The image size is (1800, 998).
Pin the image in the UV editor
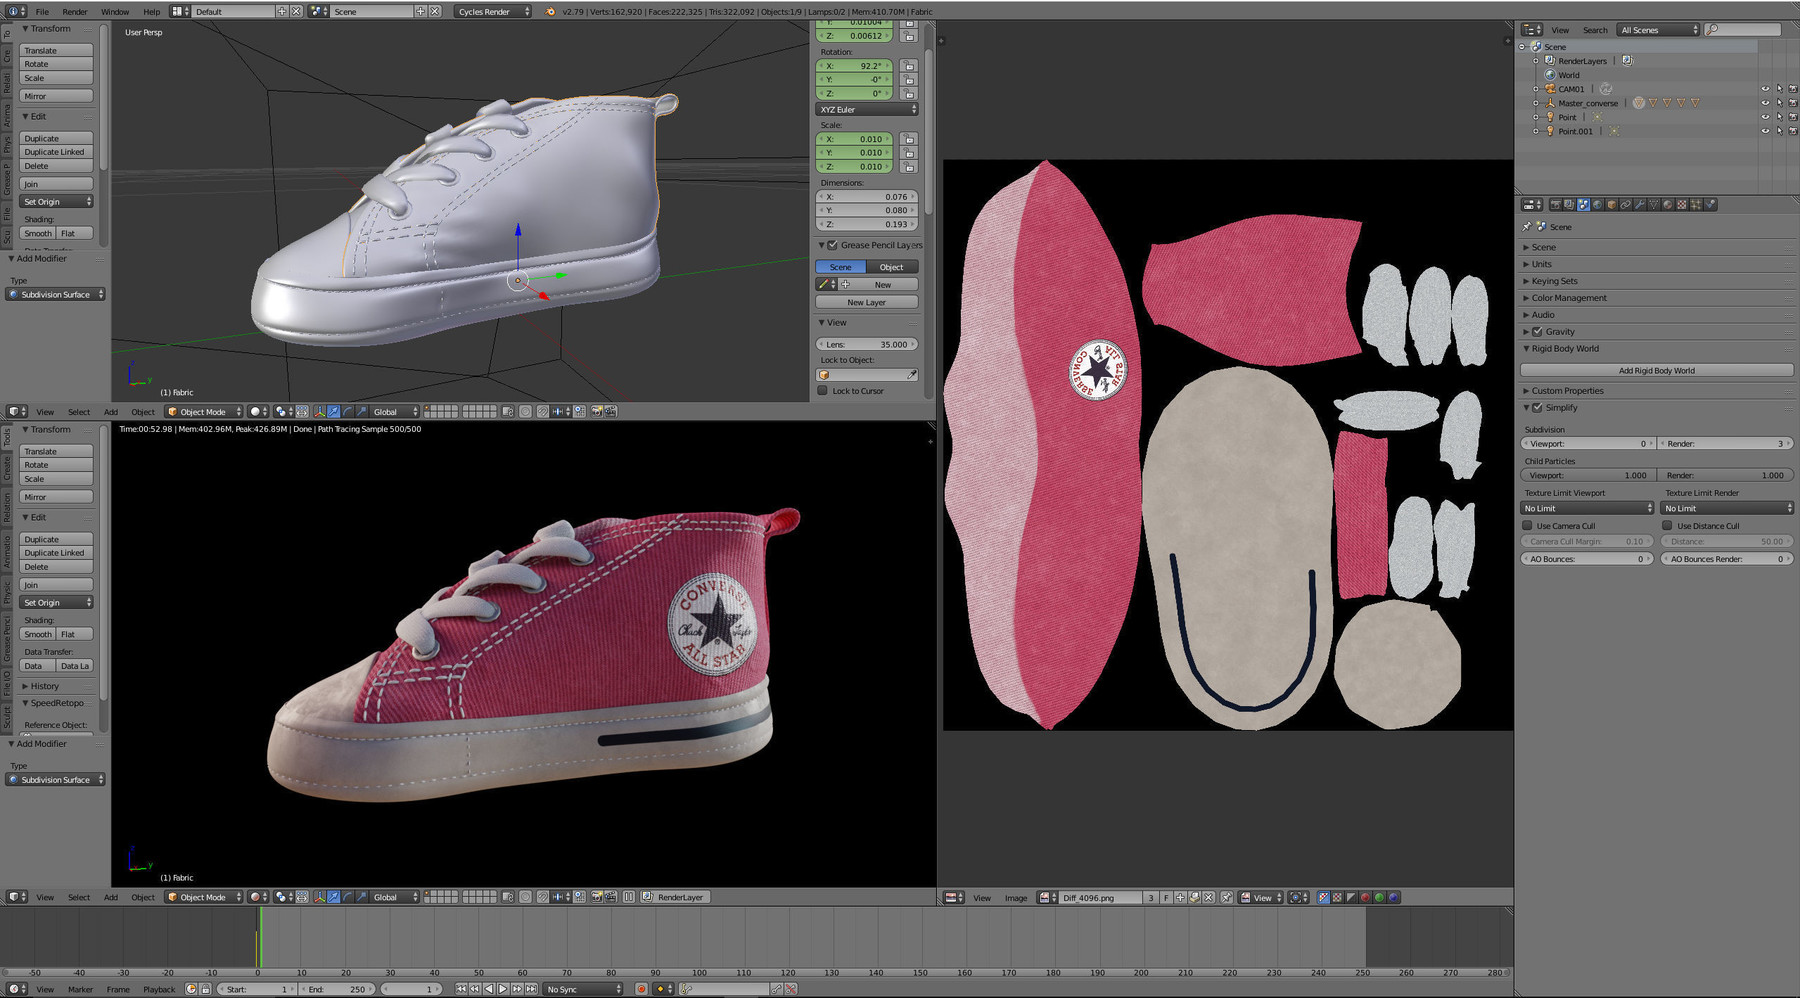click(1227, 898)
